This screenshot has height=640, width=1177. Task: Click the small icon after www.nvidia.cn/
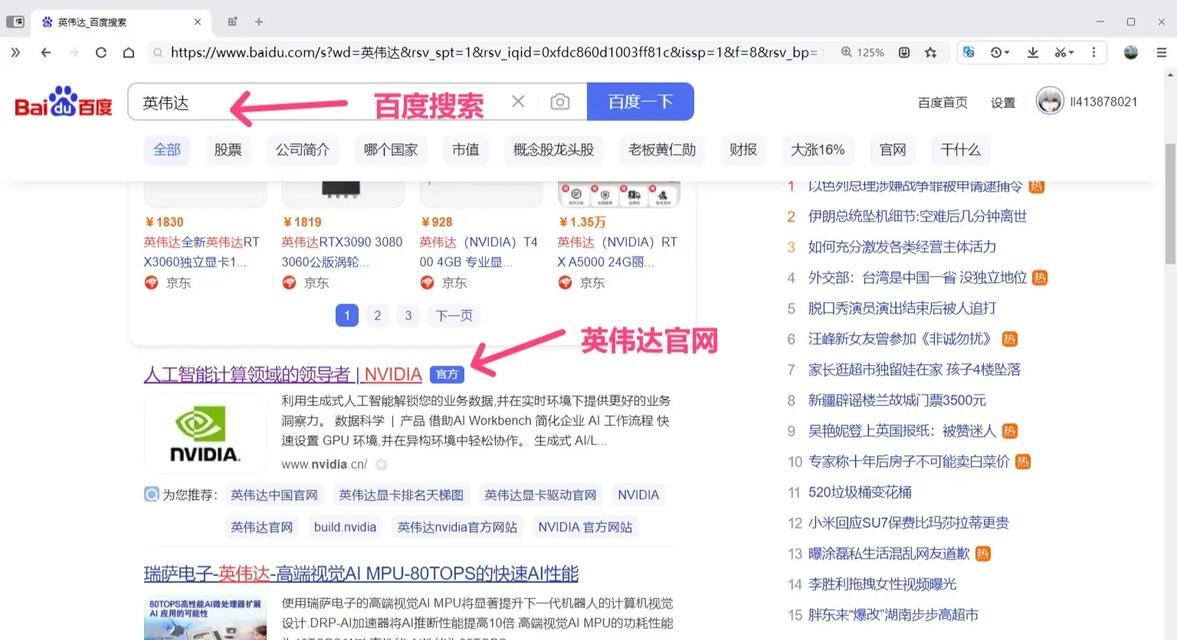pos(381,464)
